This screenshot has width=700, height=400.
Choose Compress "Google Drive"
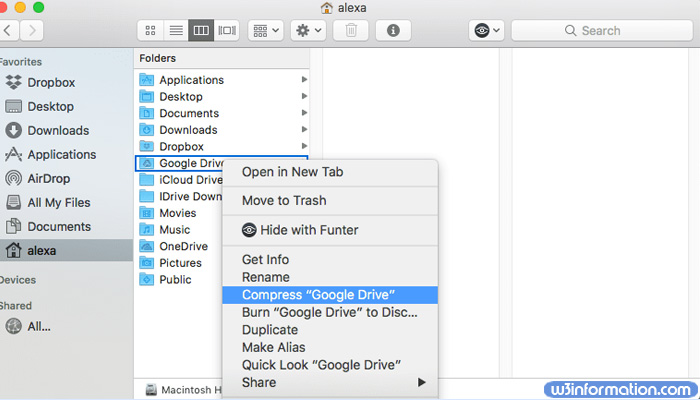tap(330, 295)
